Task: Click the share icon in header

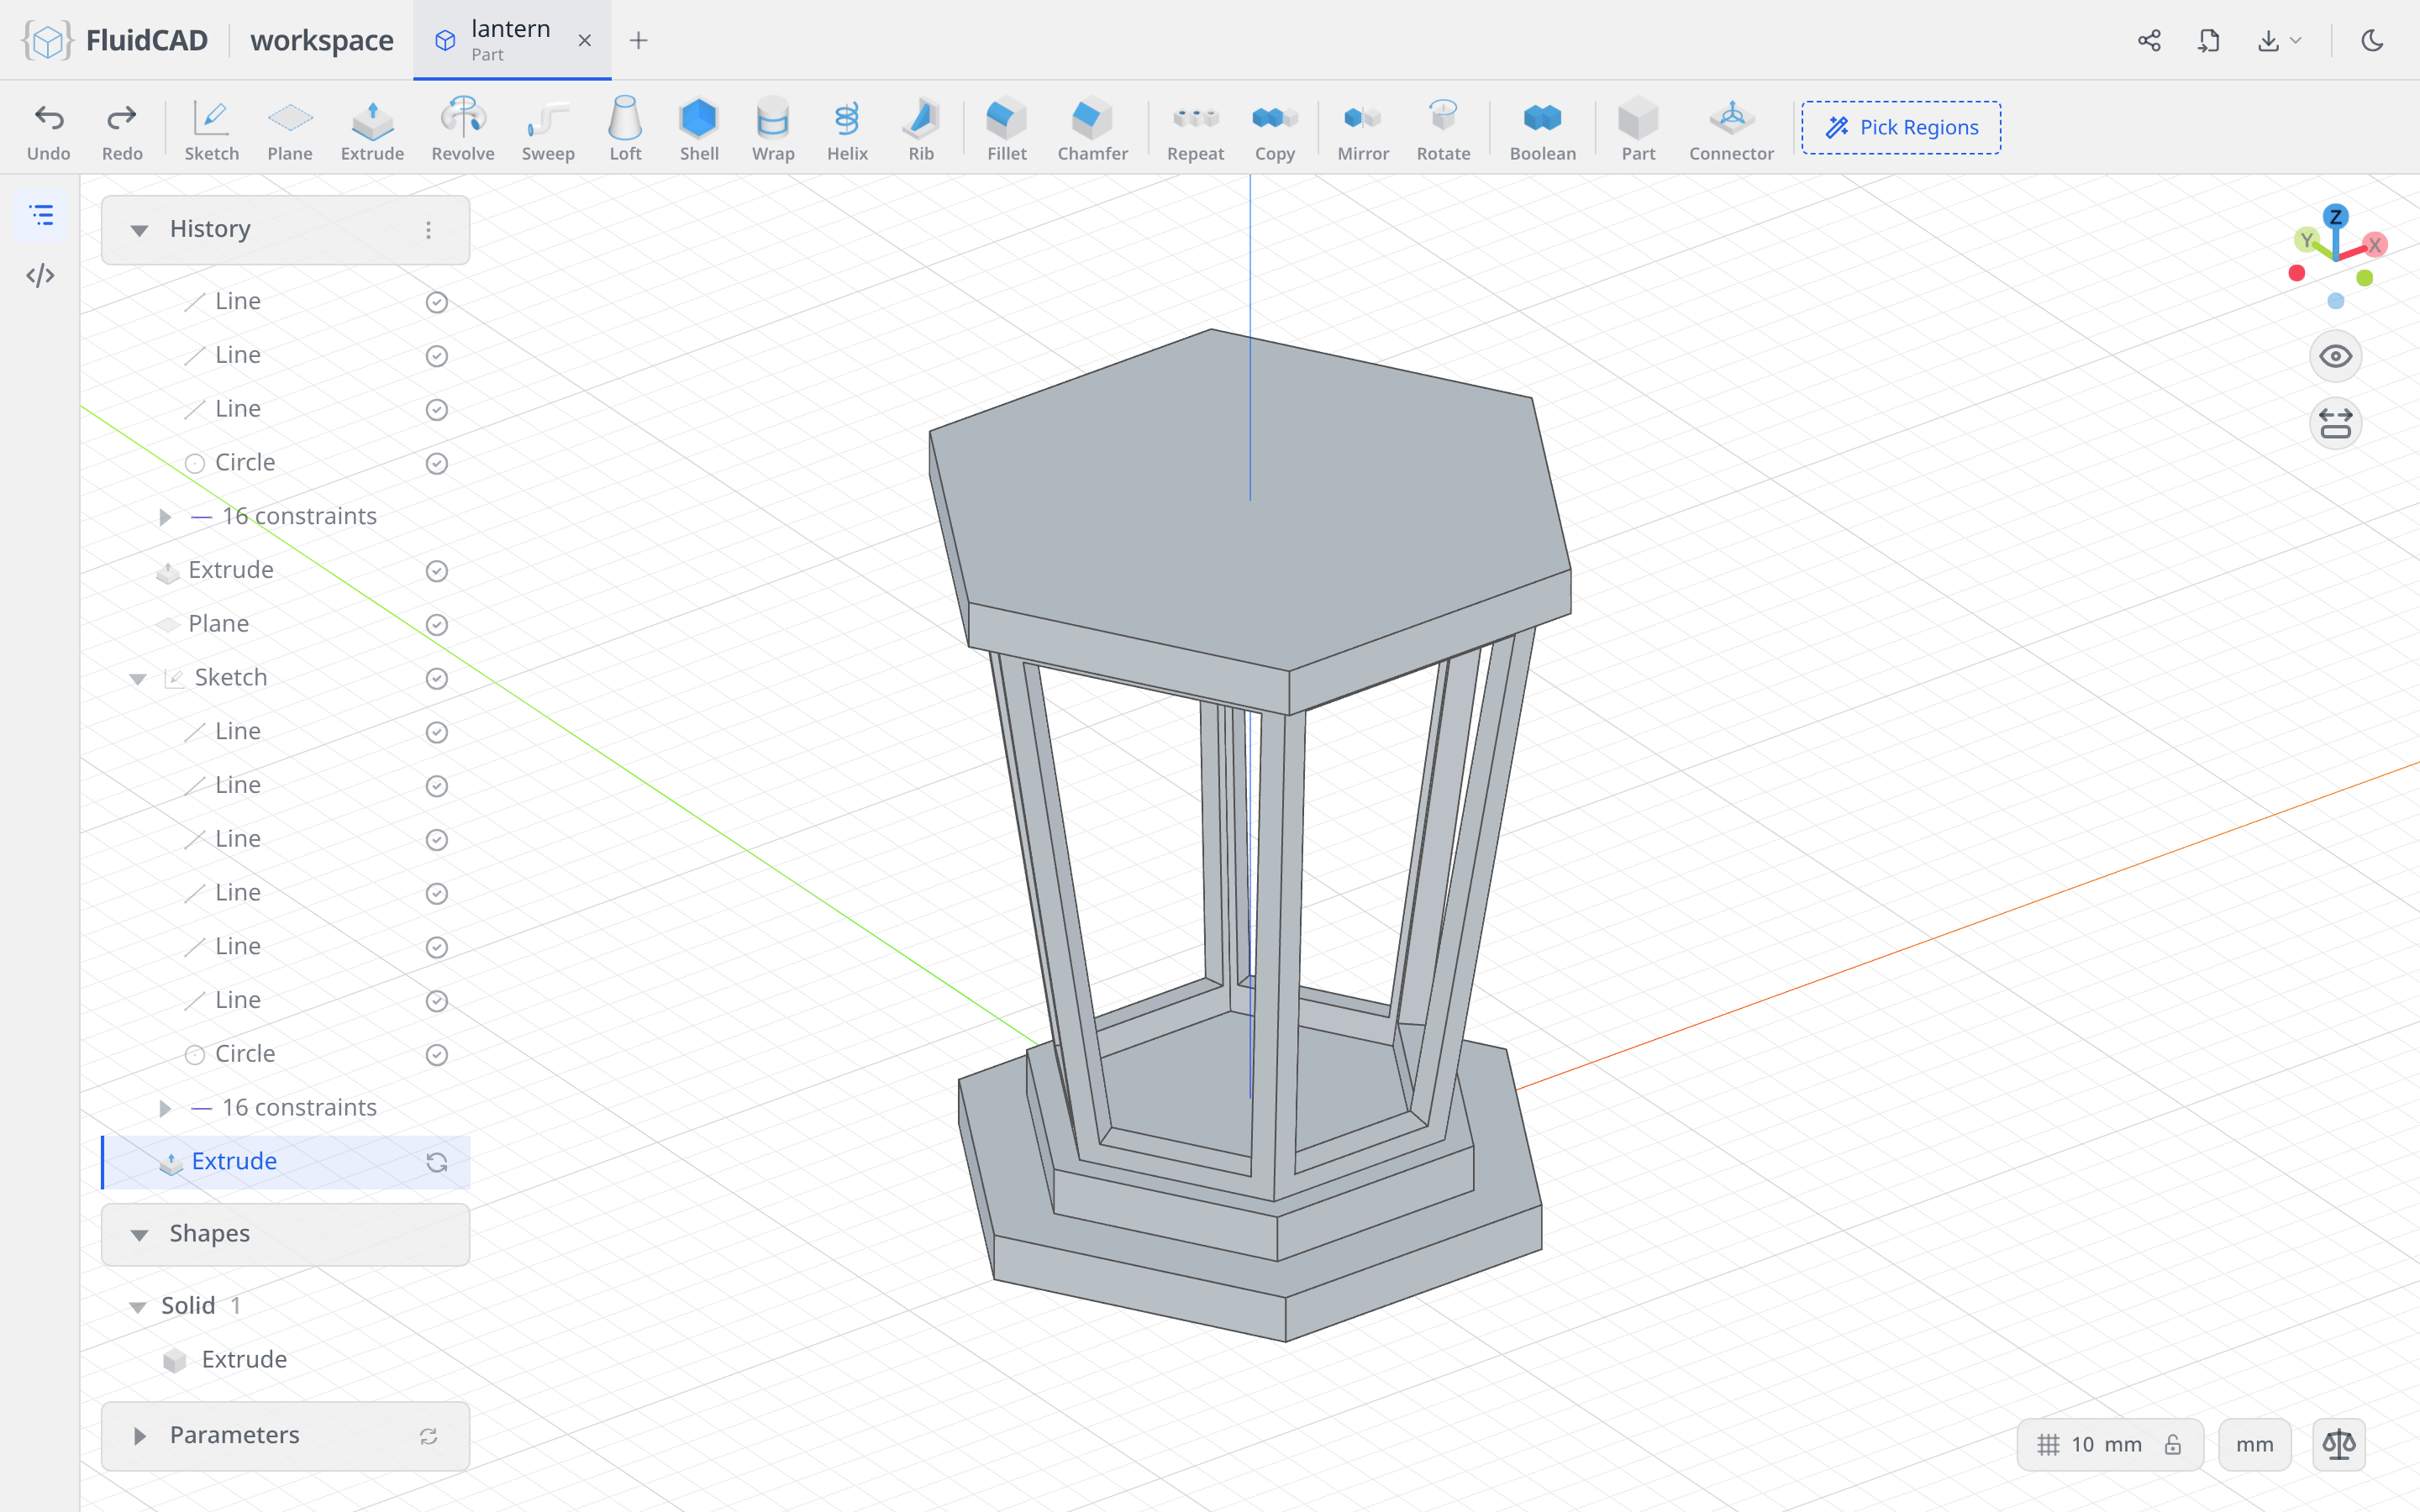Action: [2149, 40]
